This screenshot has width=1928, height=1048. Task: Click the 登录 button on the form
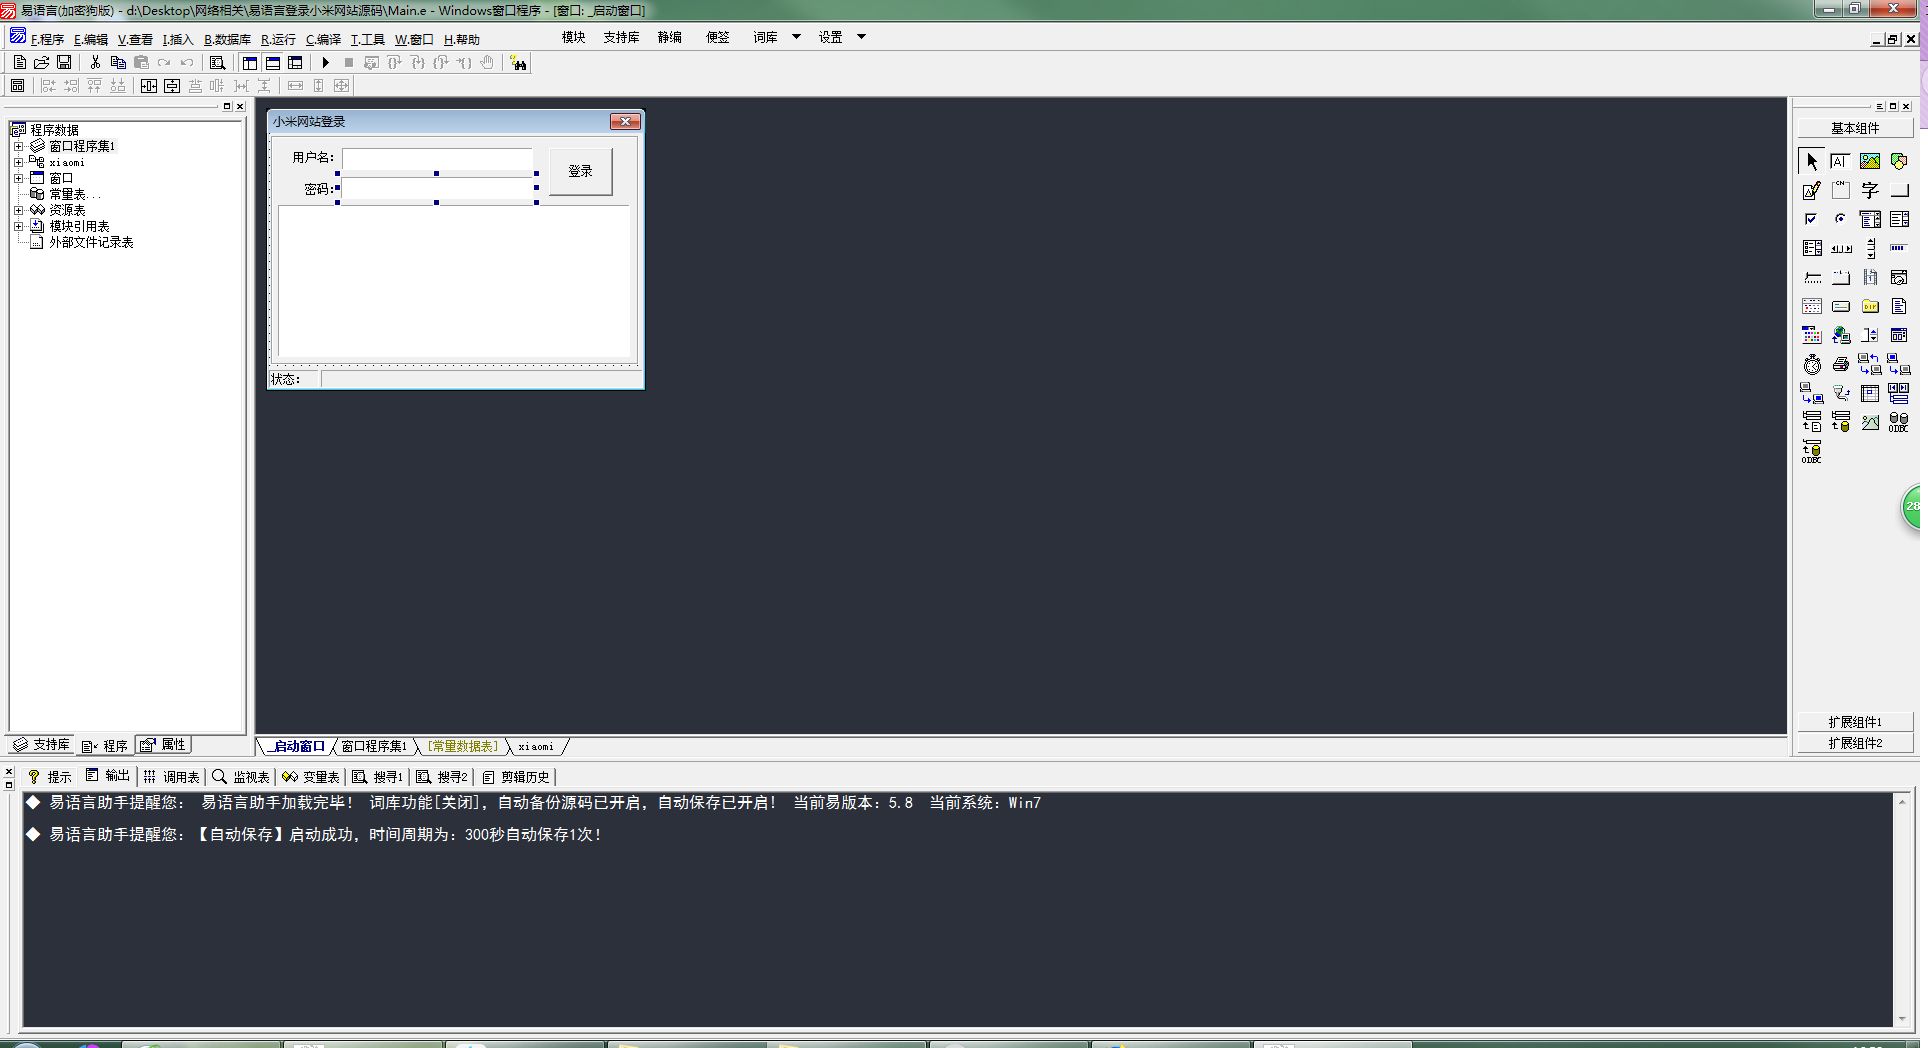[580, 171]
